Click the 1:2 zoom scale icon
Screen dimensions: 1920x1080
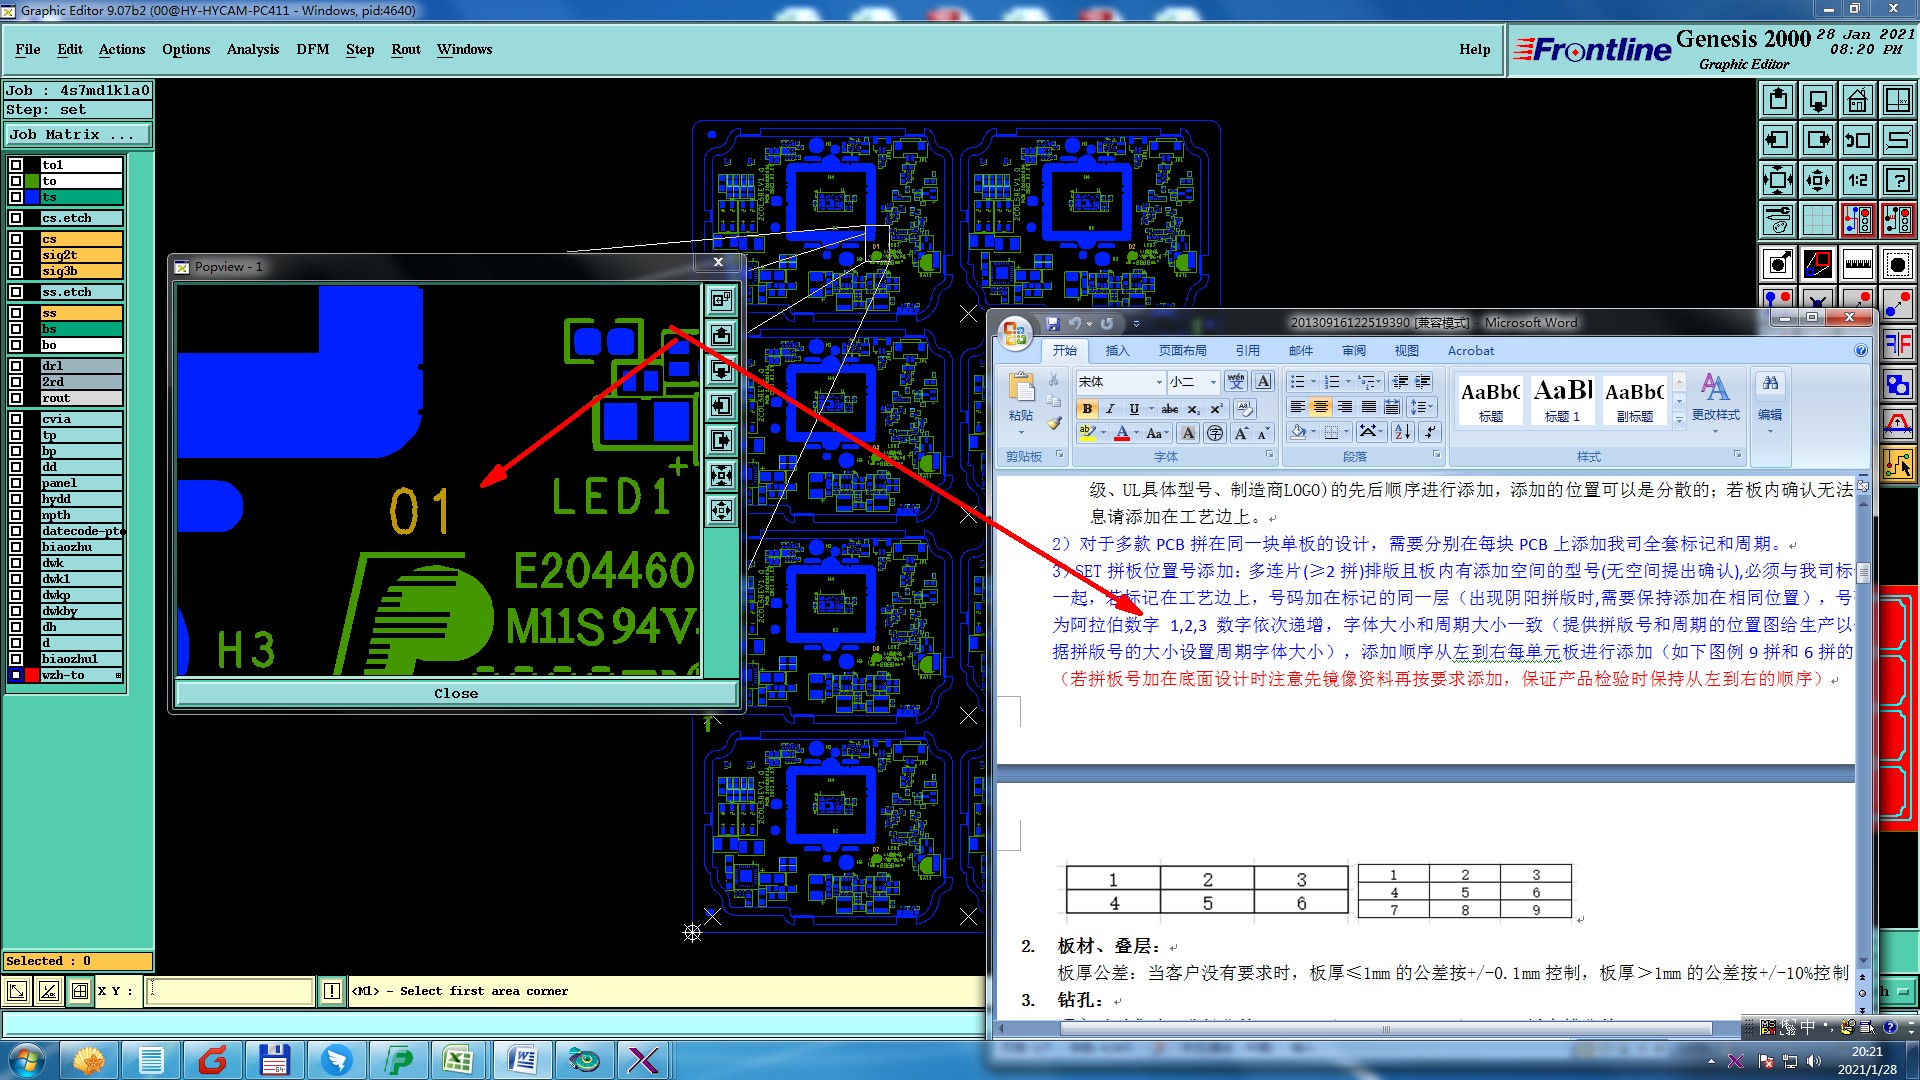click(1857, 180)
